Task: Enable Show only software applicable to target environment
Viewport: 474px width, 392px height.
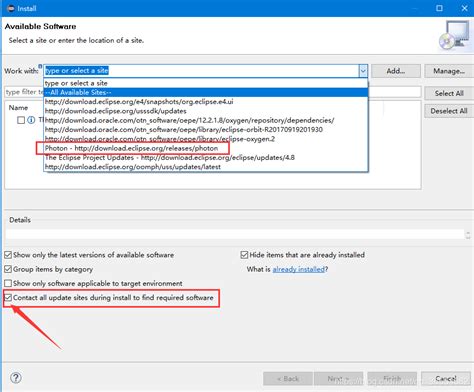Action: coord(8,283)
